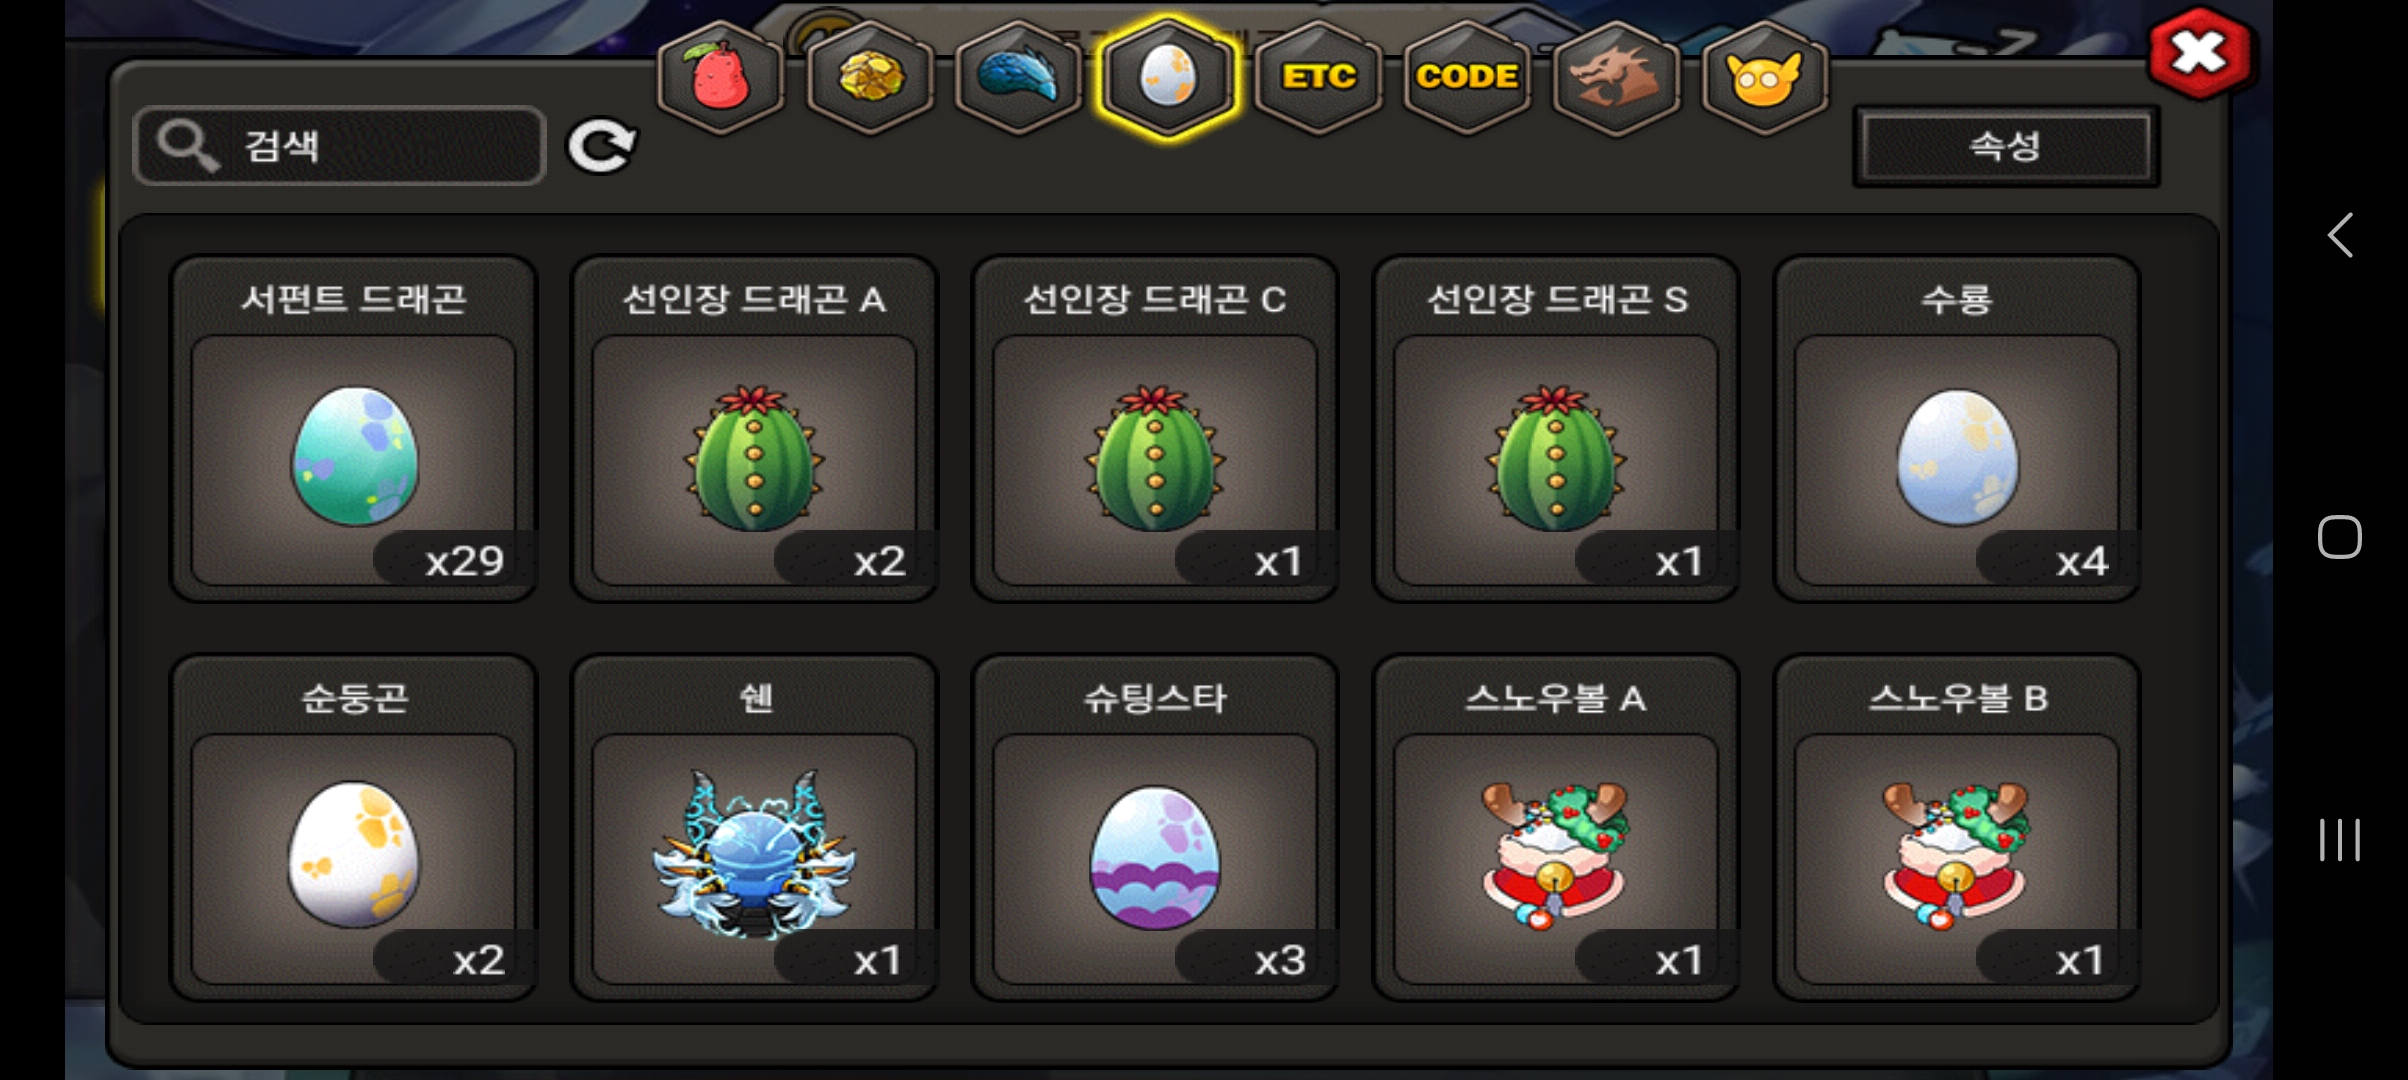This screenshot has height=1080, width=2408.
Task: Open the blue dragon scale tab
Action: click(x=1019, y=77)
